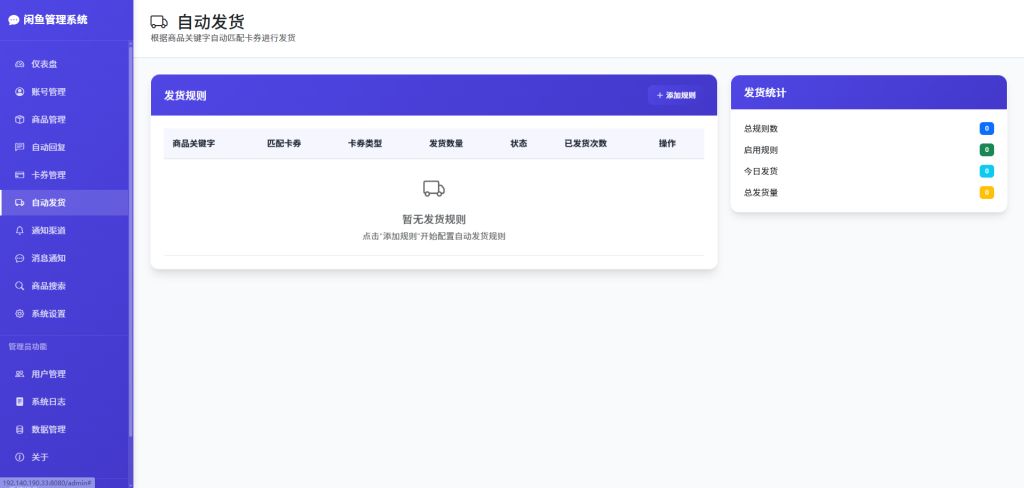Click the truck icon beside 自动发货 in sidebar
Screen dimensions: 1024x488
pos(20,203)
